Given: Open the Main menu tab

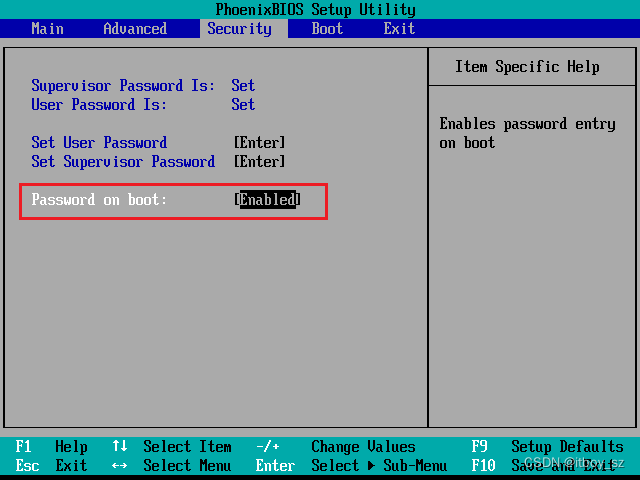Looking at the screenshot, I should coord(47,29).
